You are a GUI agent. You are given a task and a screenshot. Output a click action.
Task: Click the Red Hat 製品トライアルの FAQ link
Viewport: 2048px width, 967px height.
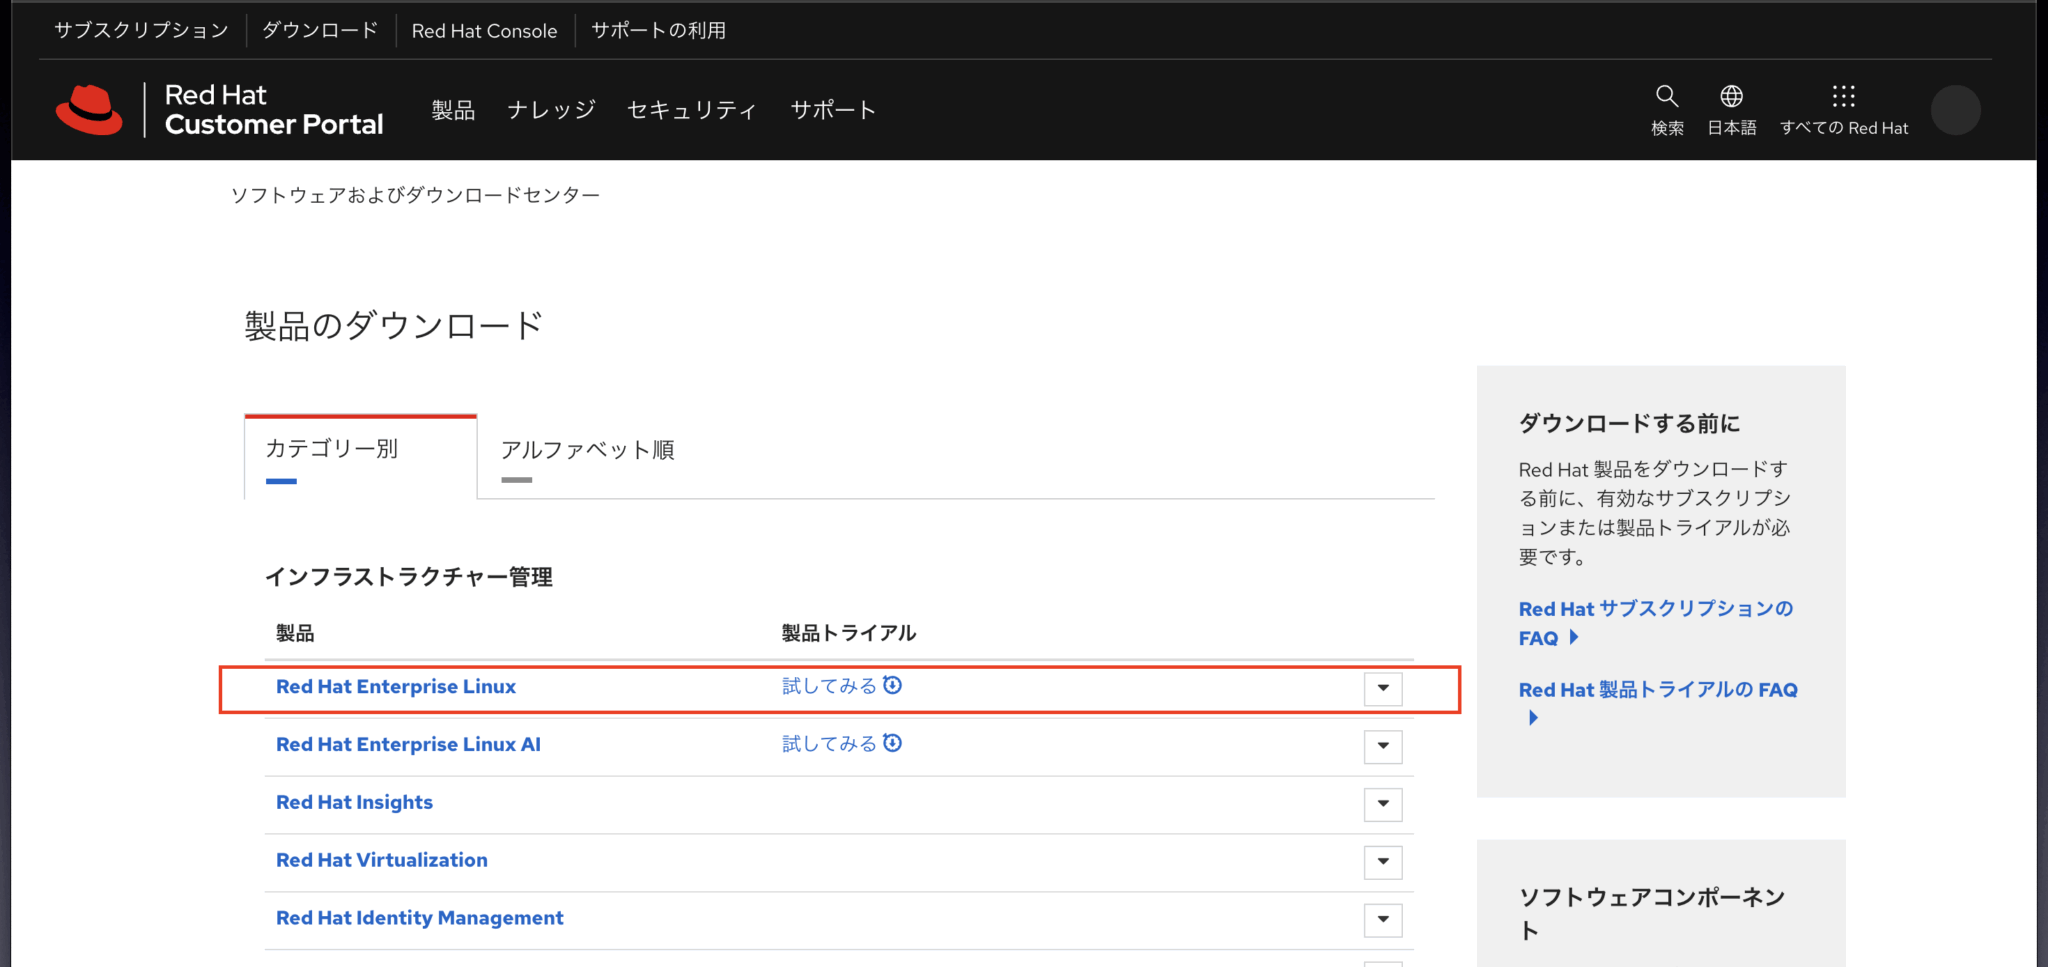click(x=1657, y=690)
